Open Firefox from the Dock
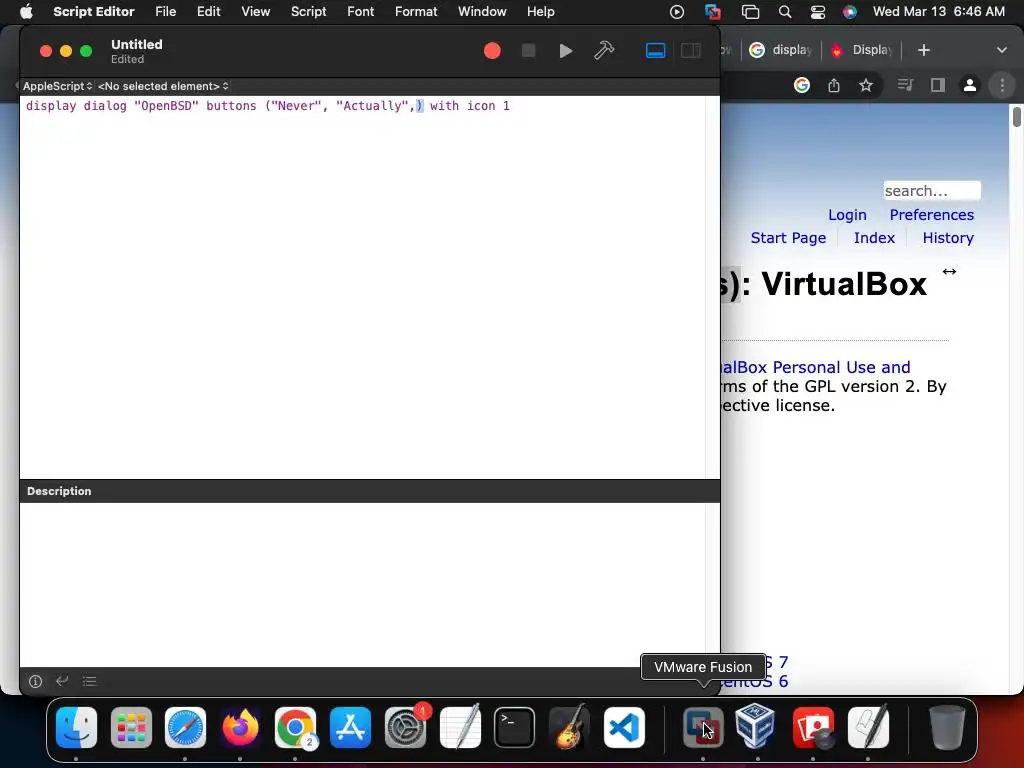 (x=240, y=727)
